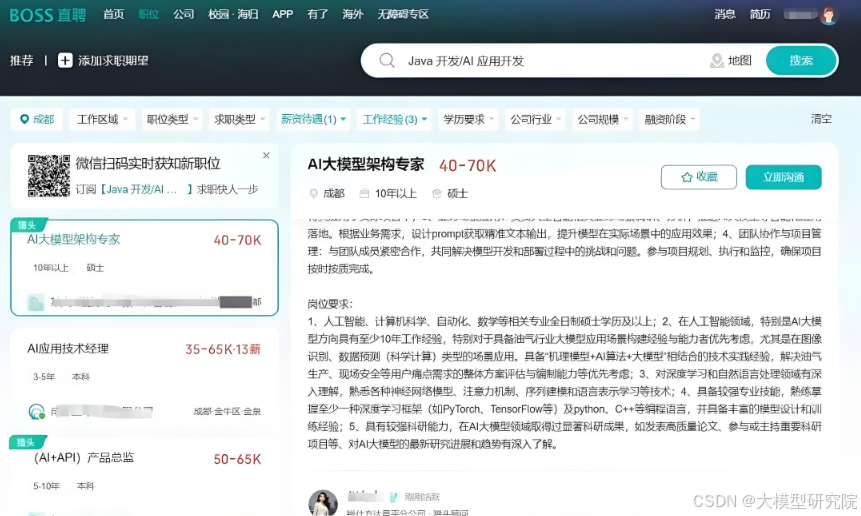Viewport: 861px width, 516px height.
Task: Open the 职位 nav tab
Action: coord(148,14)
